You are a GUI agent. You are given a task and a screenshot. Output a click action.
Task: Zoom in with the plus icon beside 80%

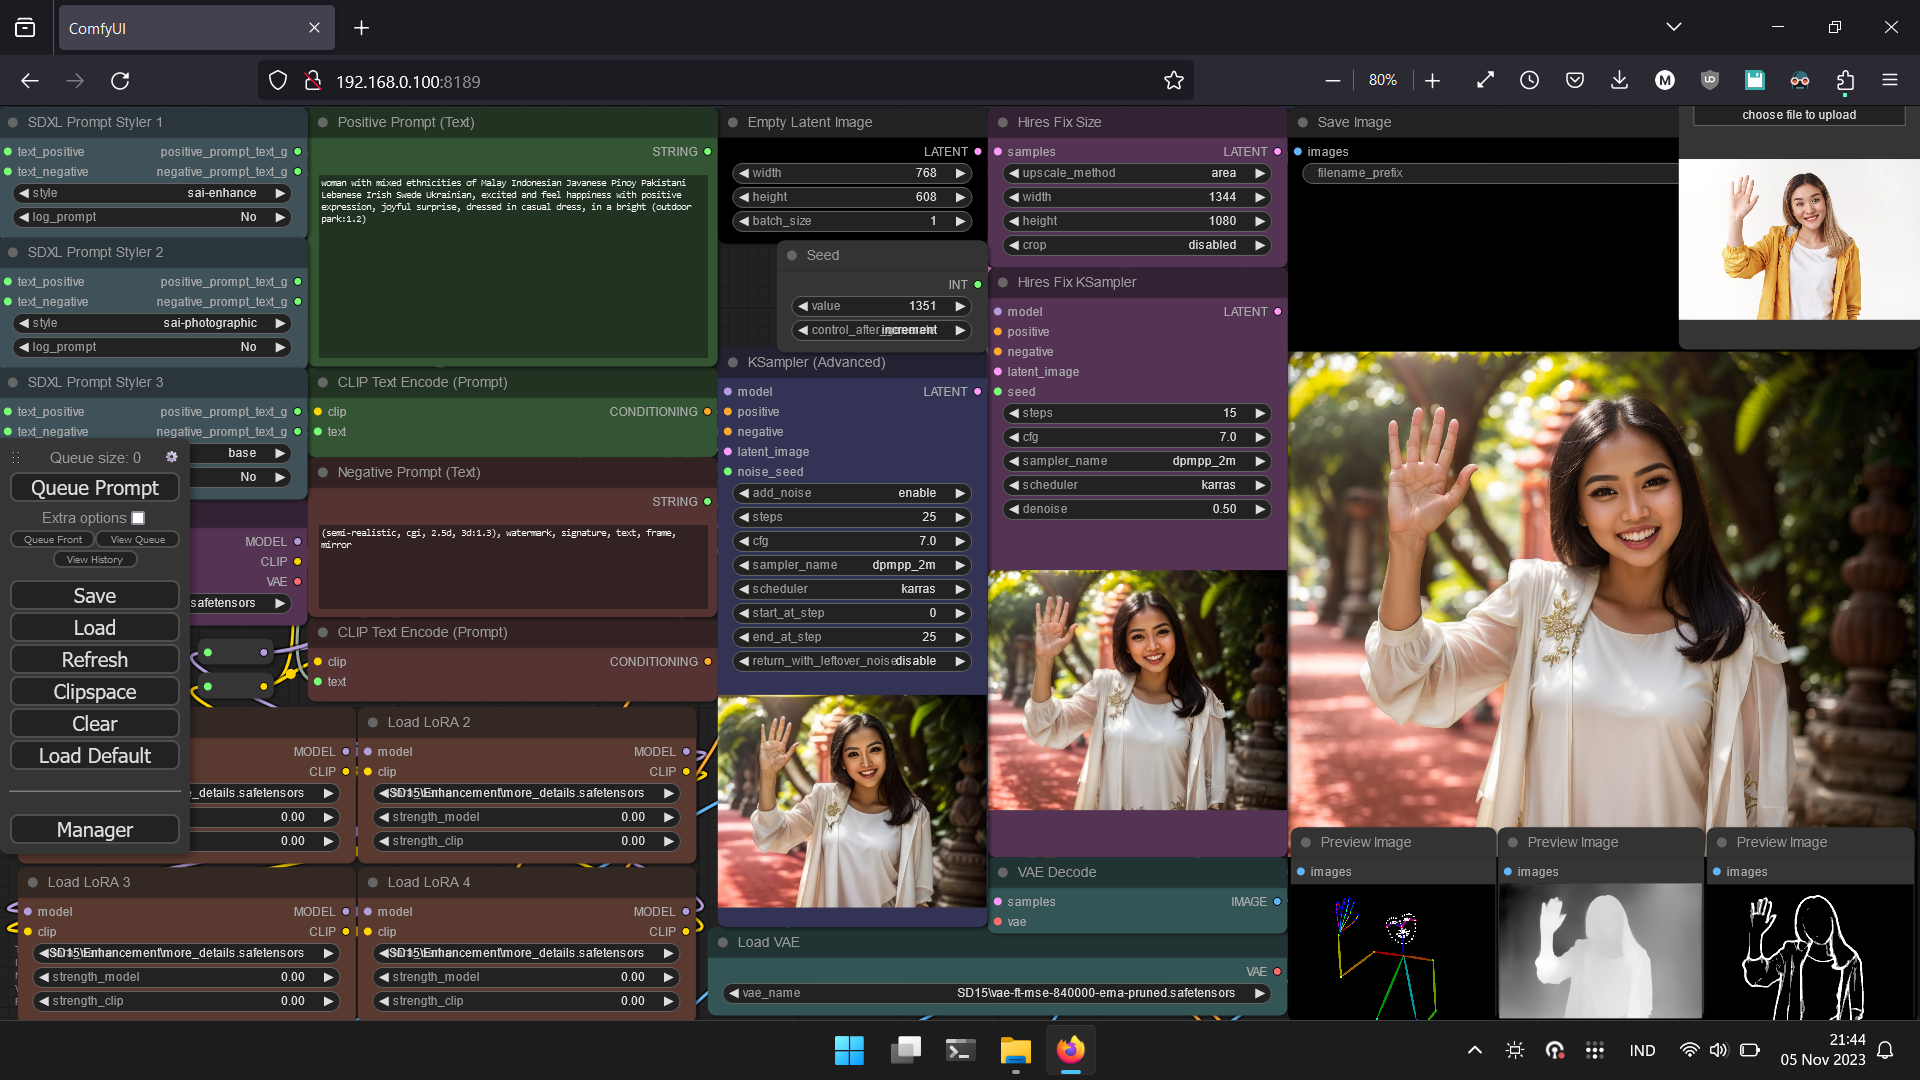point(1432,80)
